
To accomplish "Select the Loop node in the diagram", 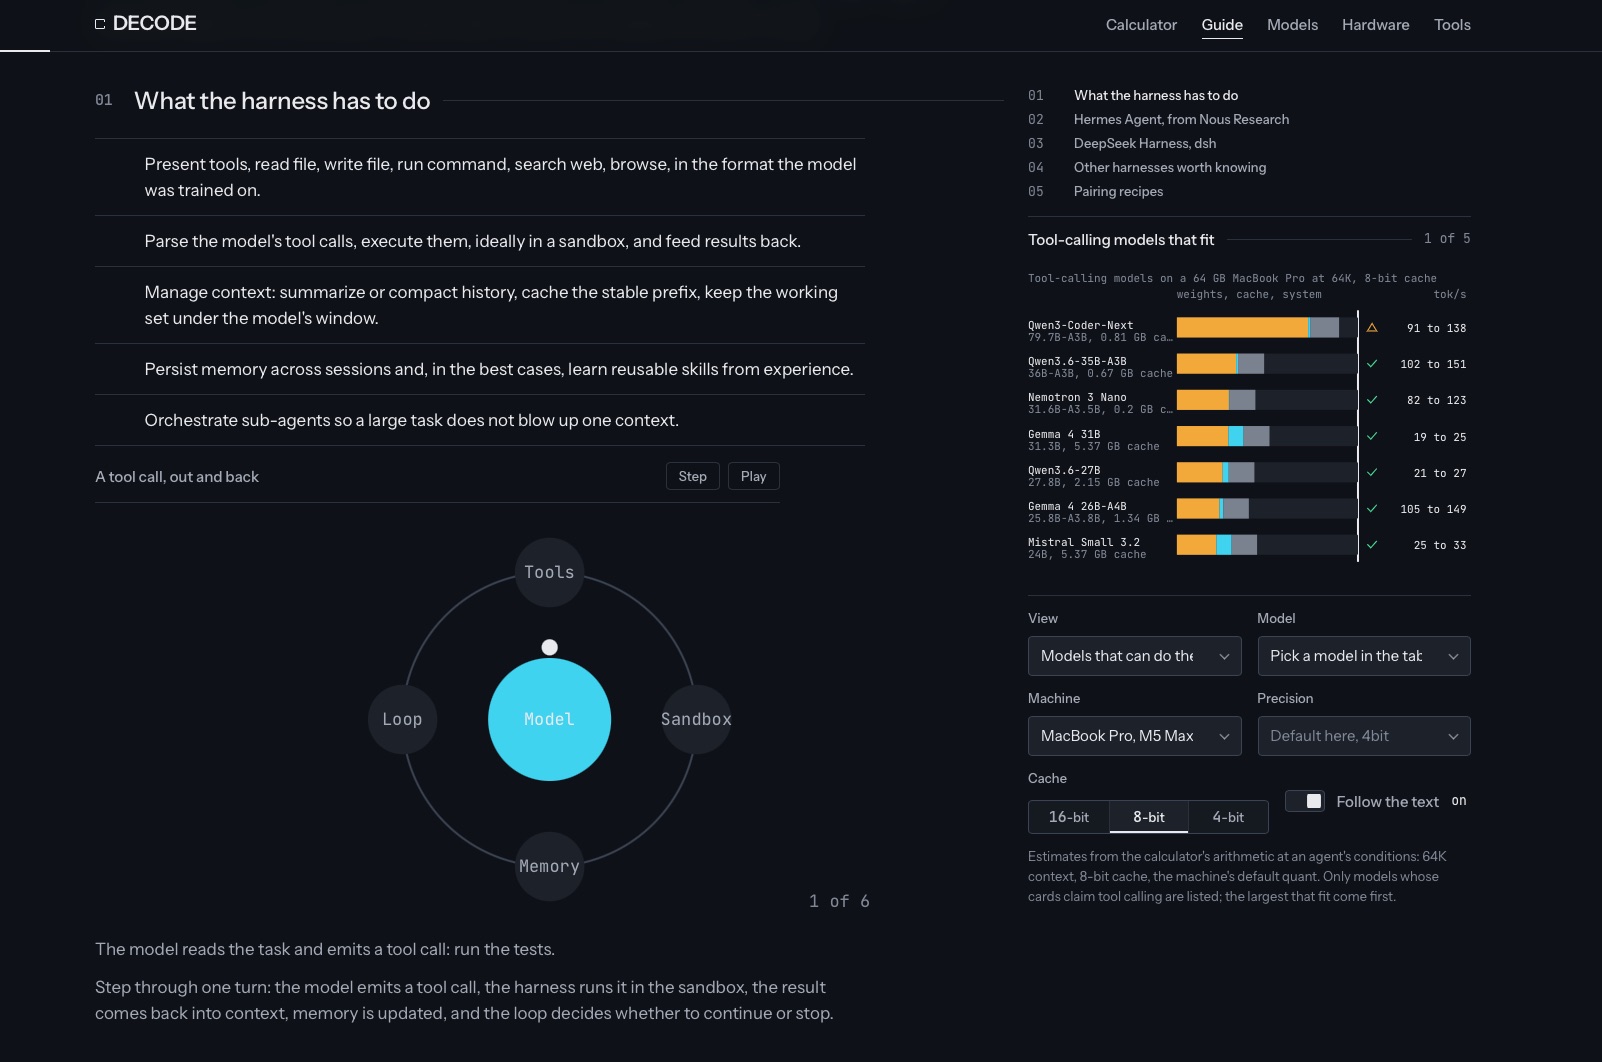I will tap(402, 719).
